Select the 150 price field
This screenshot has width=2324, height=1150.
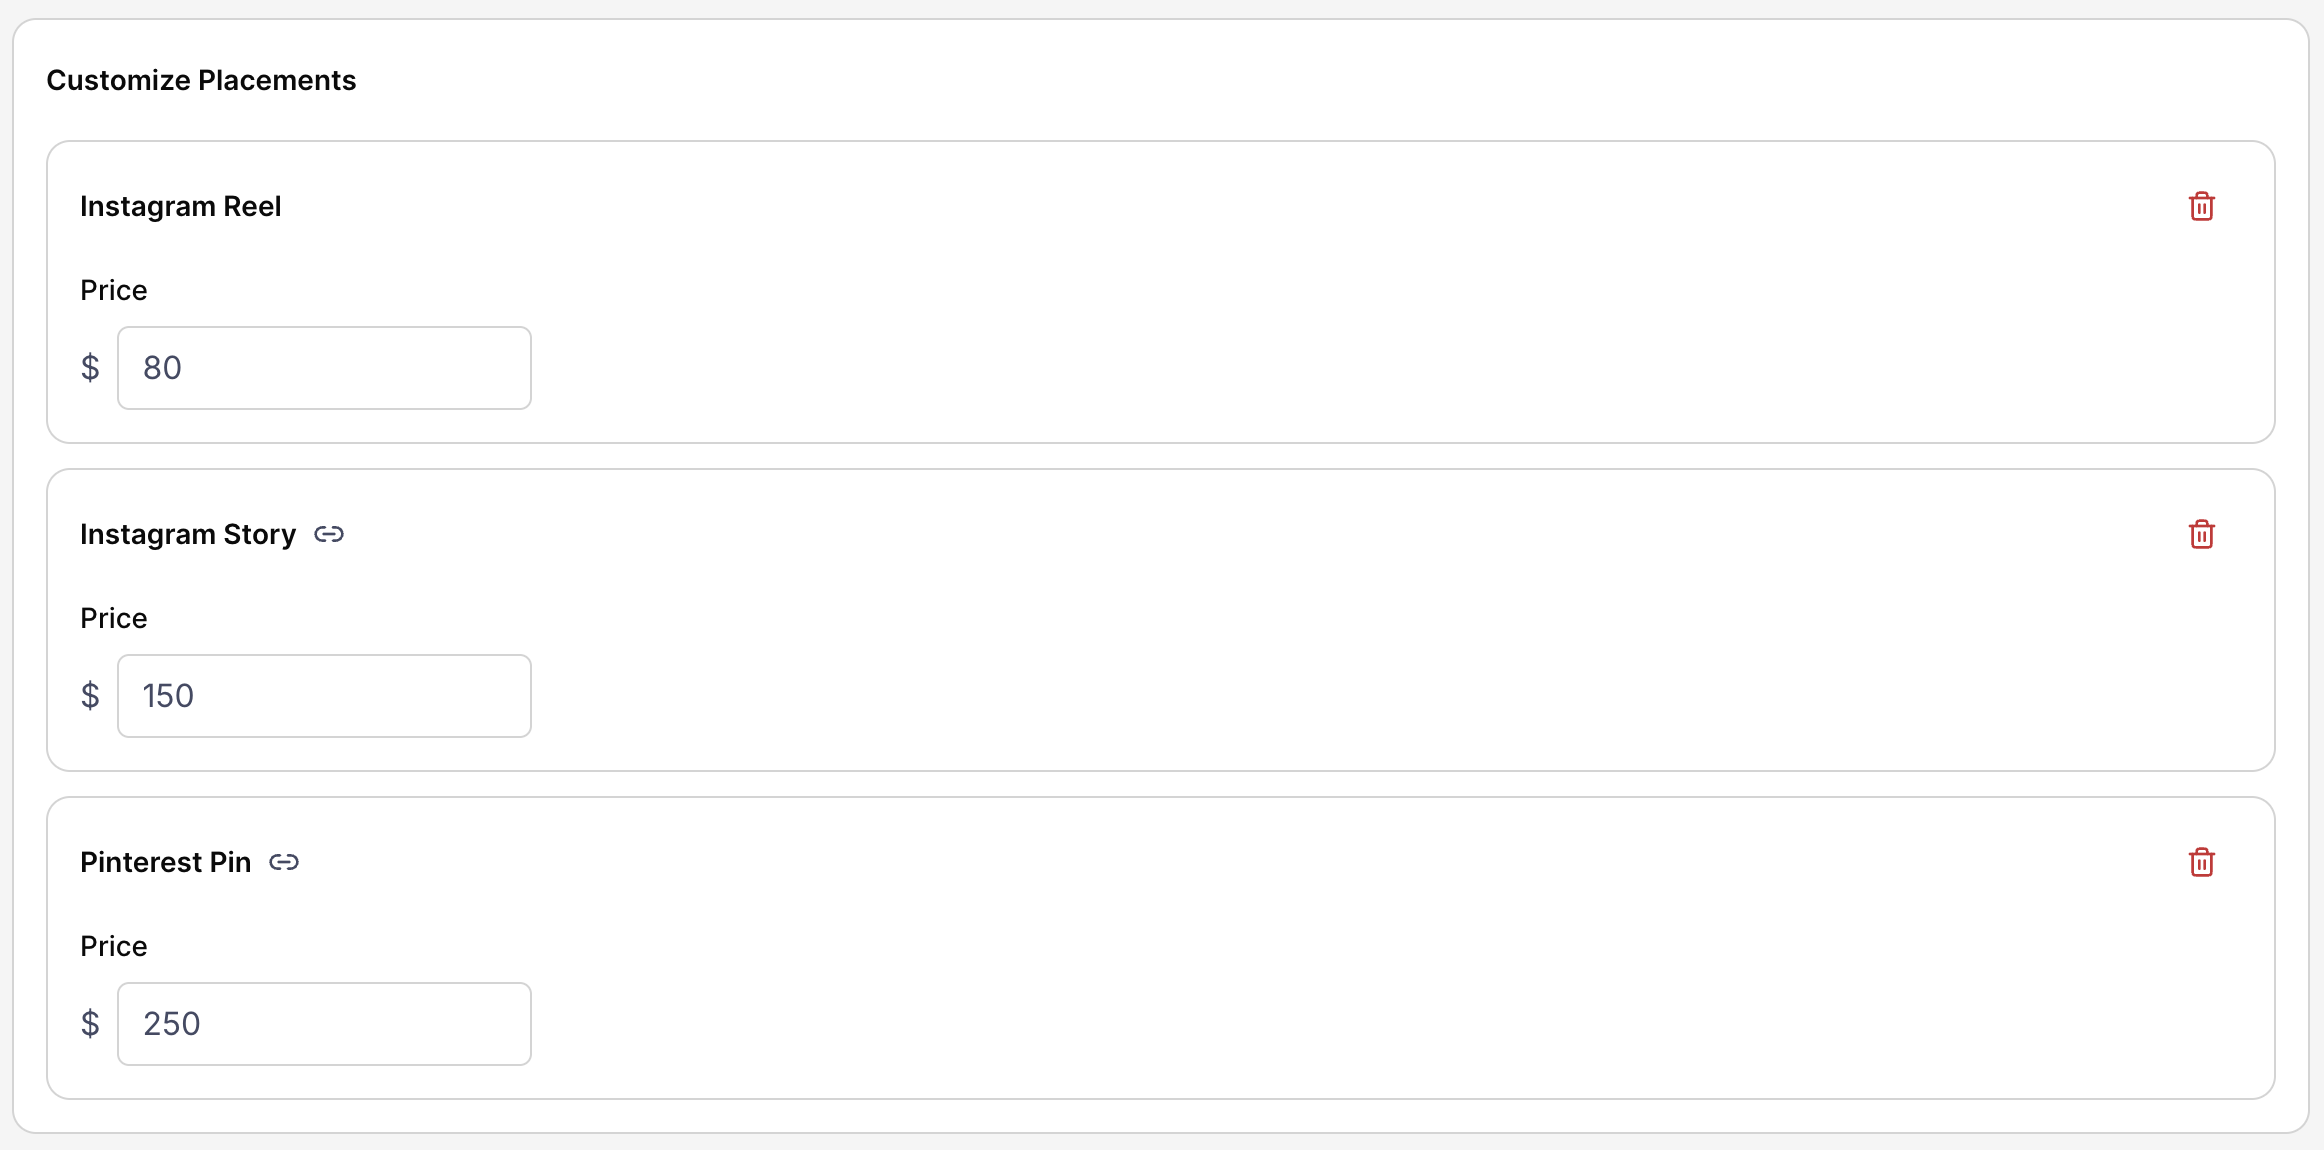[324, 695]
